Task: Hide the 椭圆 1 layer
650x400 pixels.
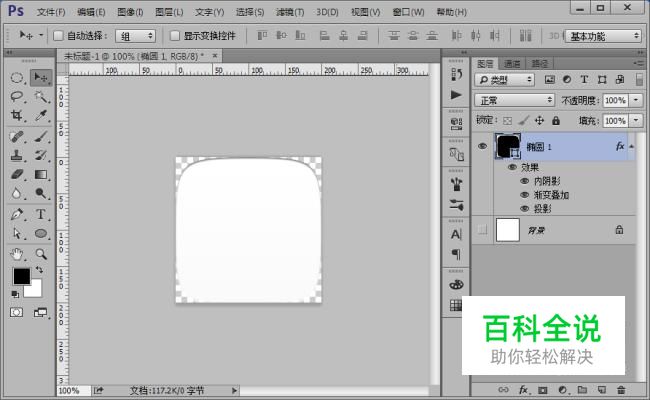Action: (483, 147)
